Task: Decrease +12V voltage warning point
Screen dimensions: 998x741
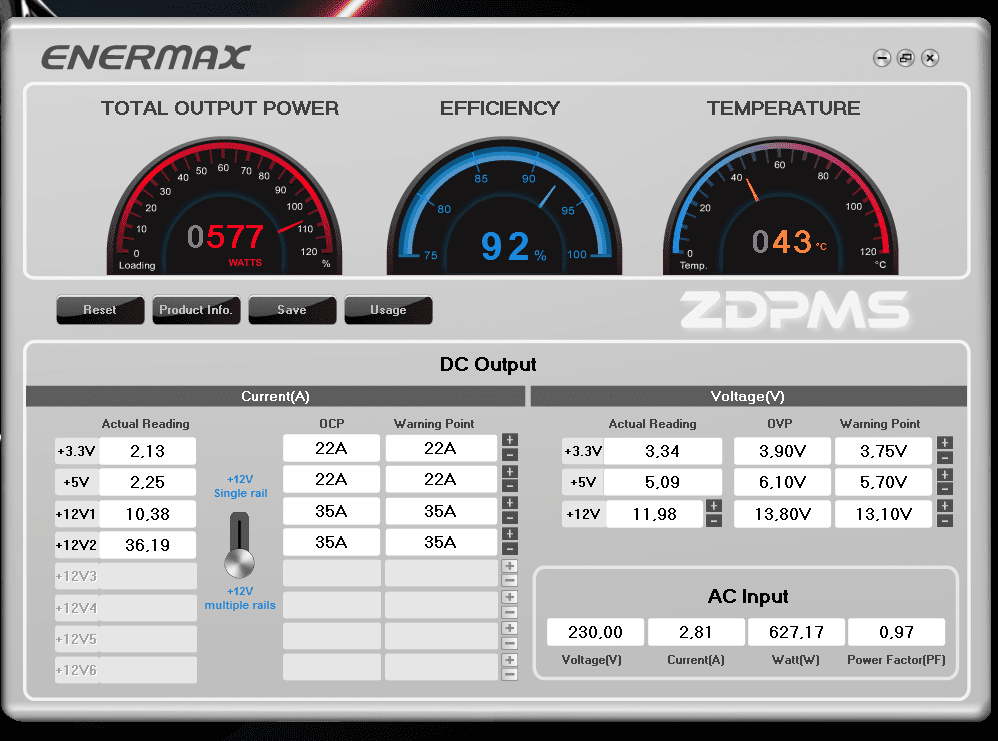Action: [x=945, y=520]
